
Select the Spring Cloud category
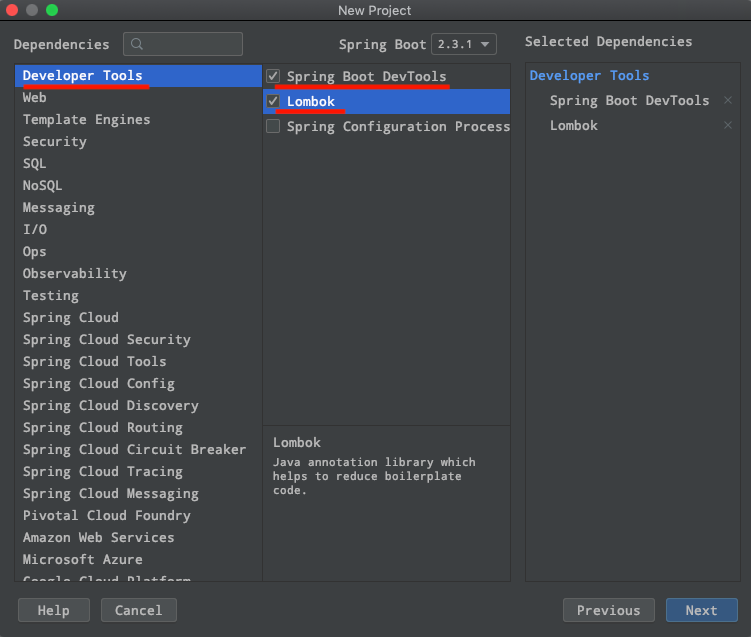point(138,318)
